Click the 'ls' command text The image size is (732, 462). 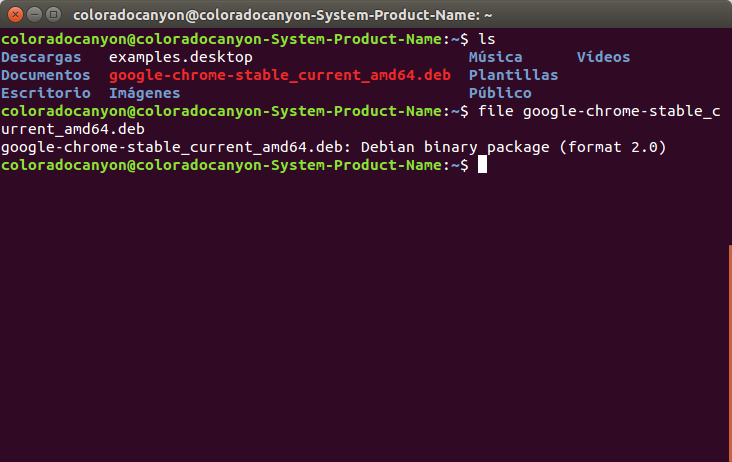[486, 39]
